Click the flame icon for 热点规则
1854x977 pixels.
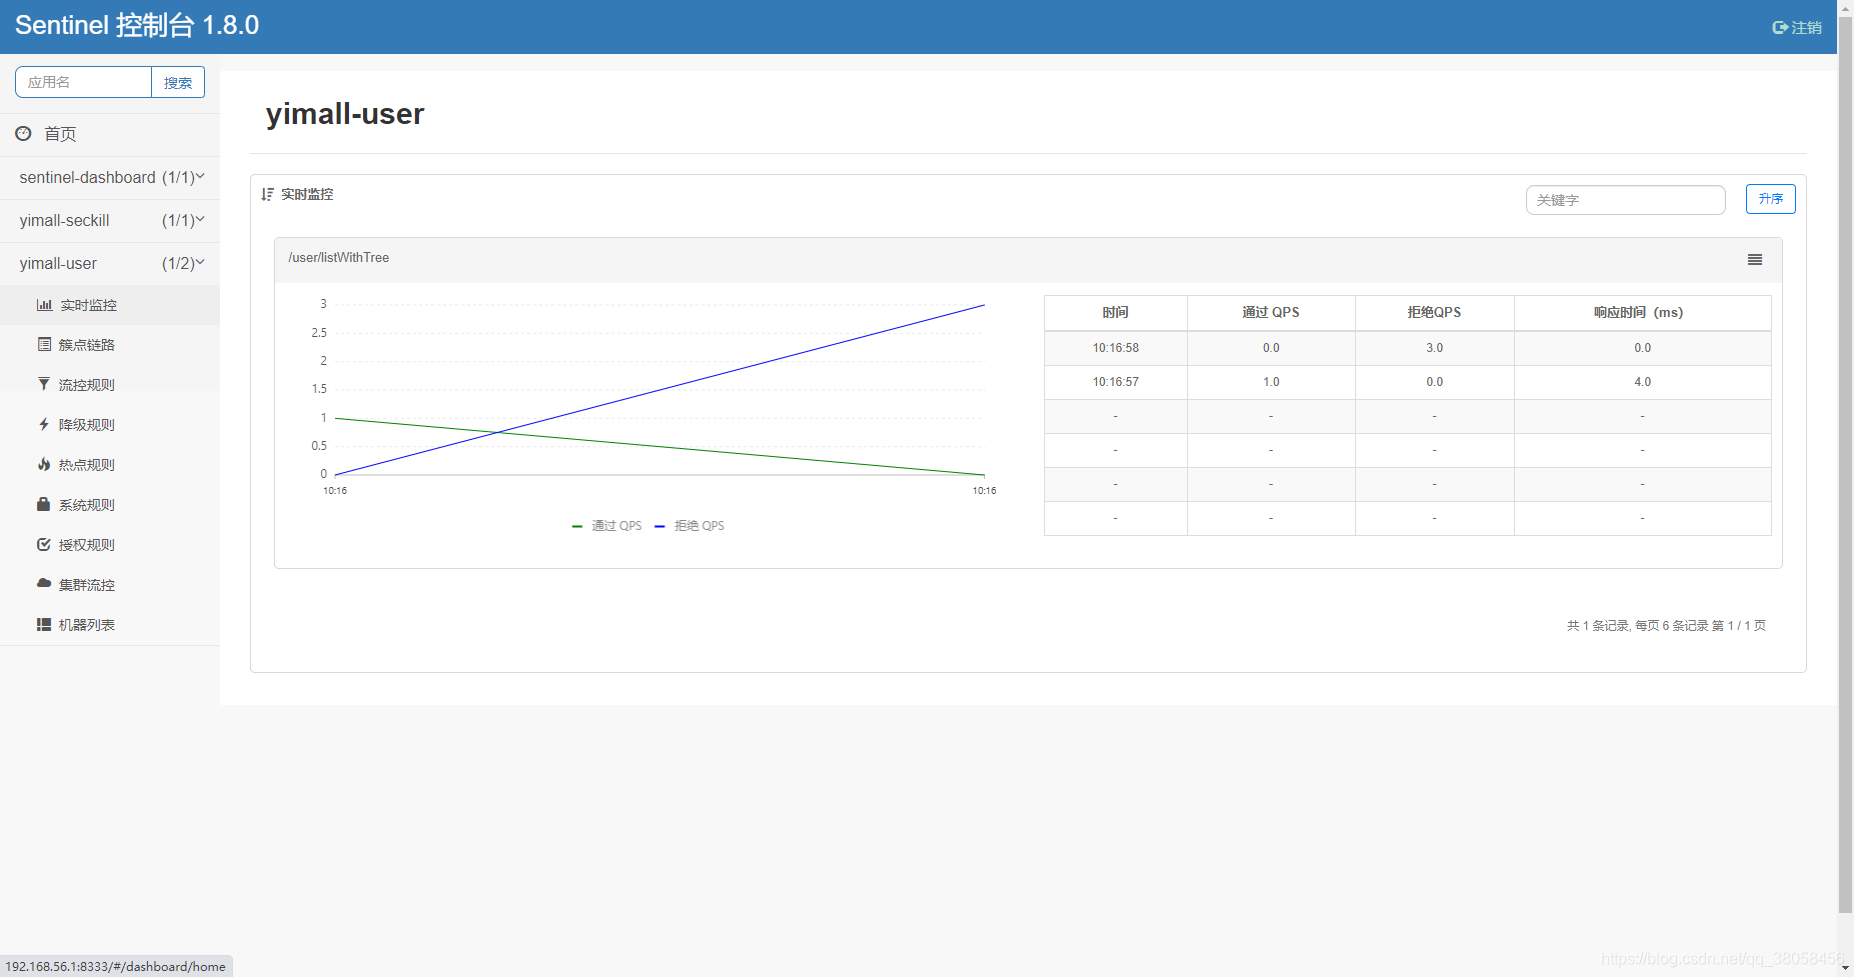point(44,464)
